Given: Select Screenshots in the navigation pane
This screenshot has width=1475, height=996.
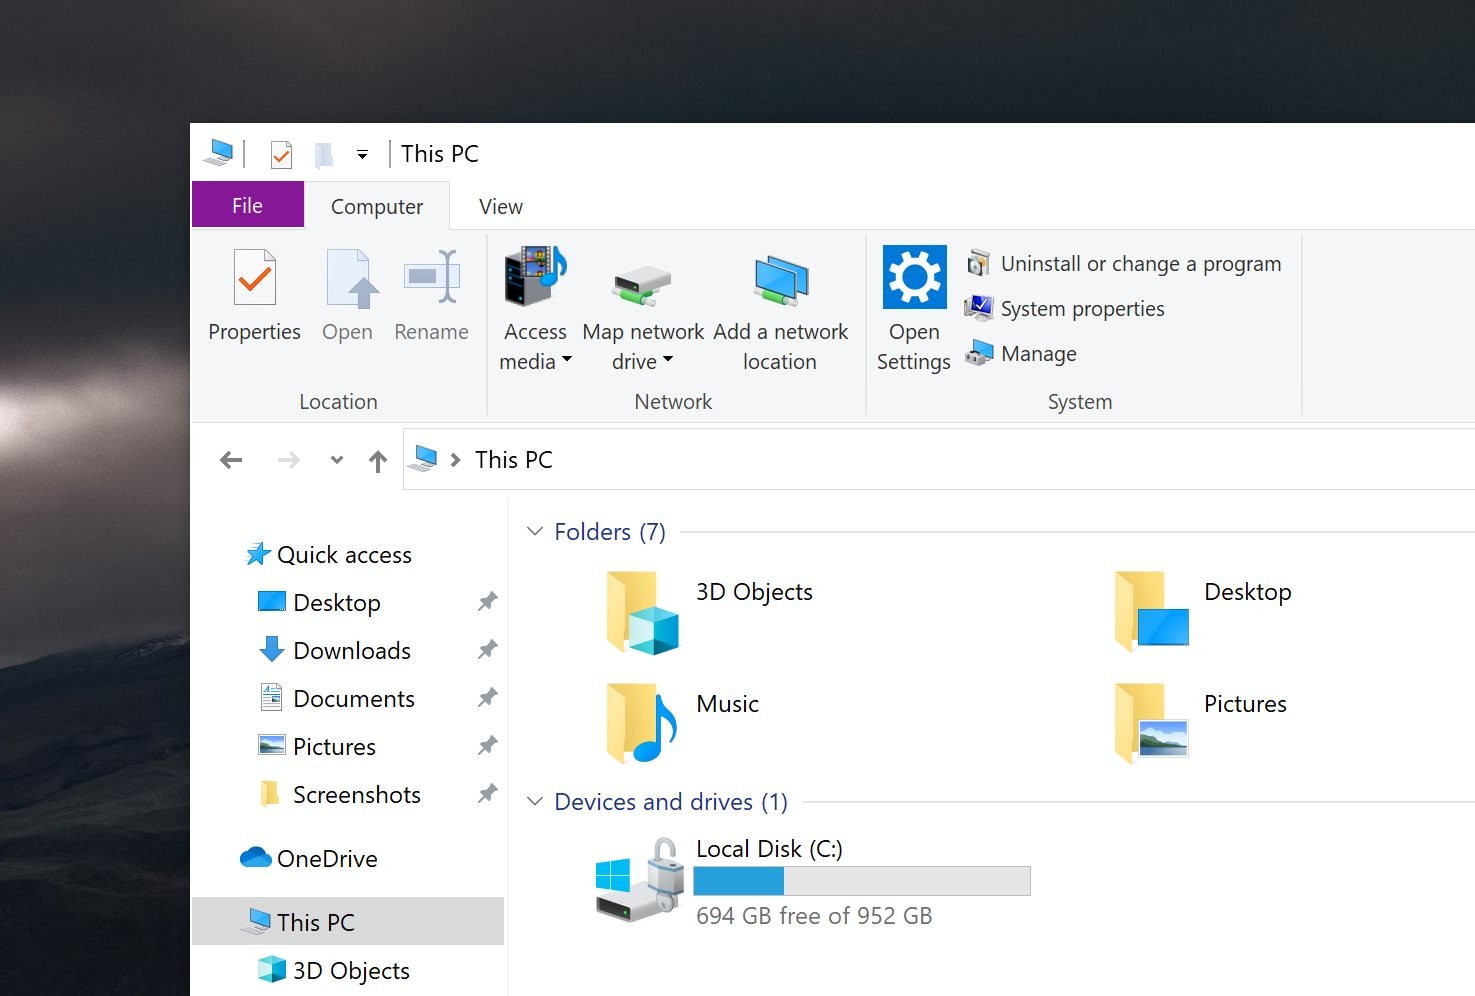Looking at the screenshot, I should [x=357, y=795].
